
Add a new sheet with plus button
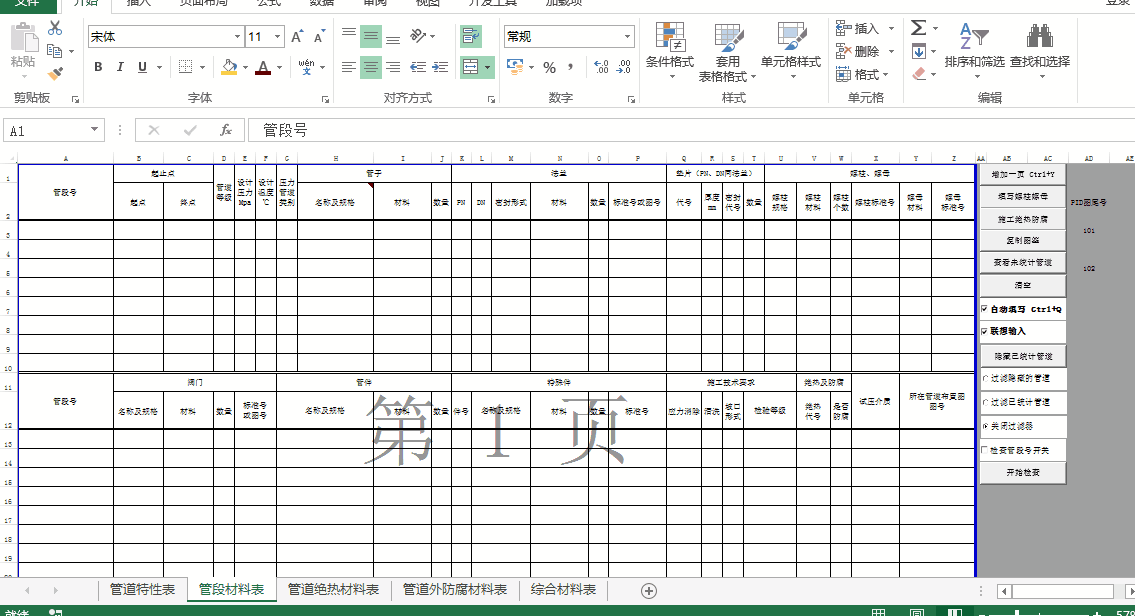(x=649, y=591)
